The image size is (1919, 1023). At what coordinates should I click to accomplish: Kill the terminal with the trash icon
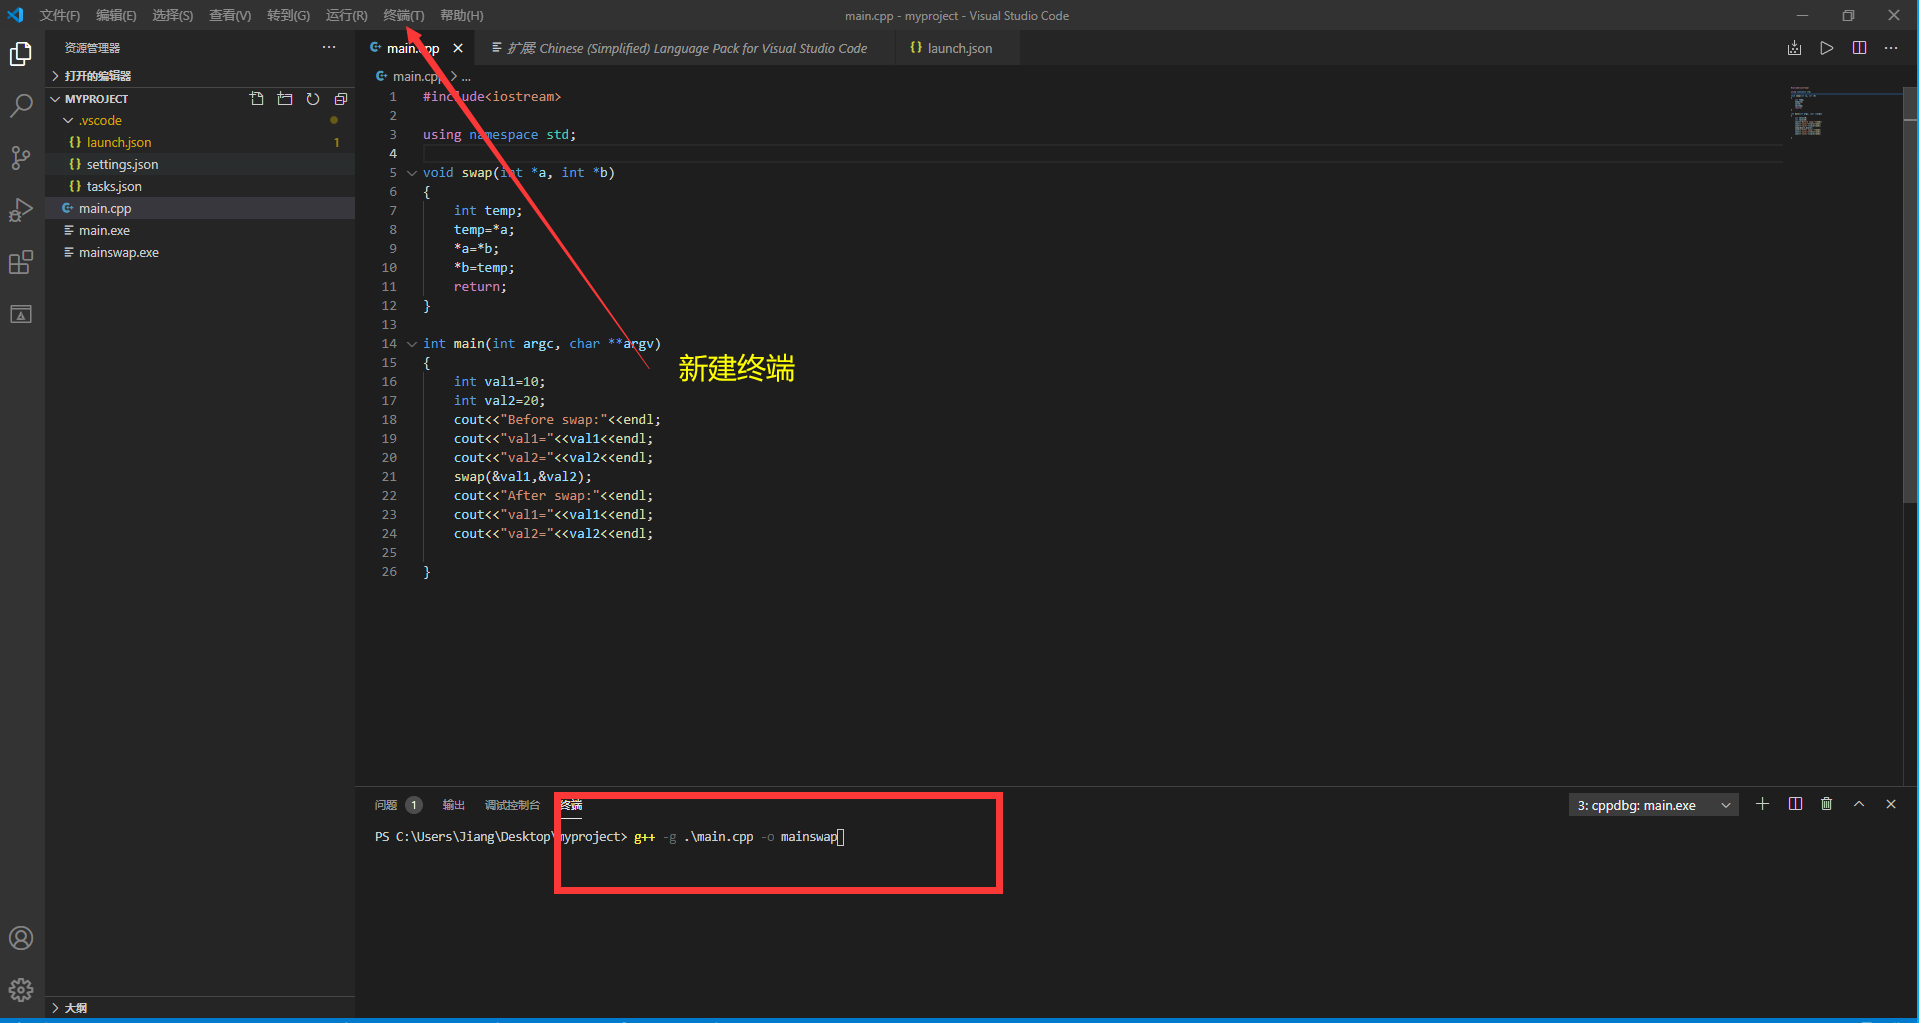[1827, 804]
